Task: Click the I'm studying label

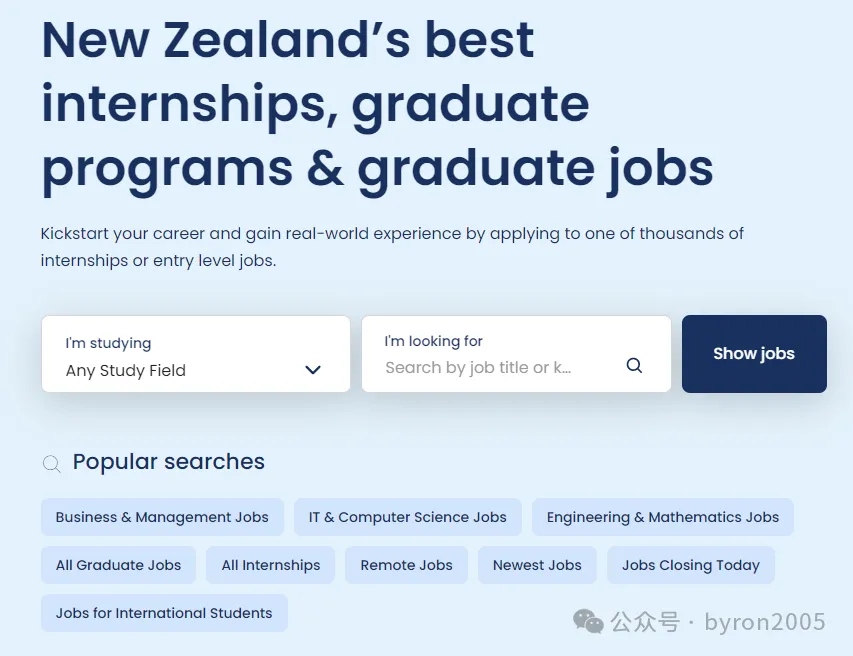Action: [x=108, y=343]
